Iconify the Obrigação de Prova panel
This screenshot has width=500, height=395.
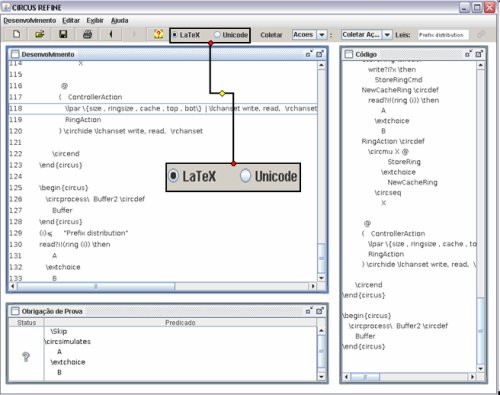coord(309,311)
